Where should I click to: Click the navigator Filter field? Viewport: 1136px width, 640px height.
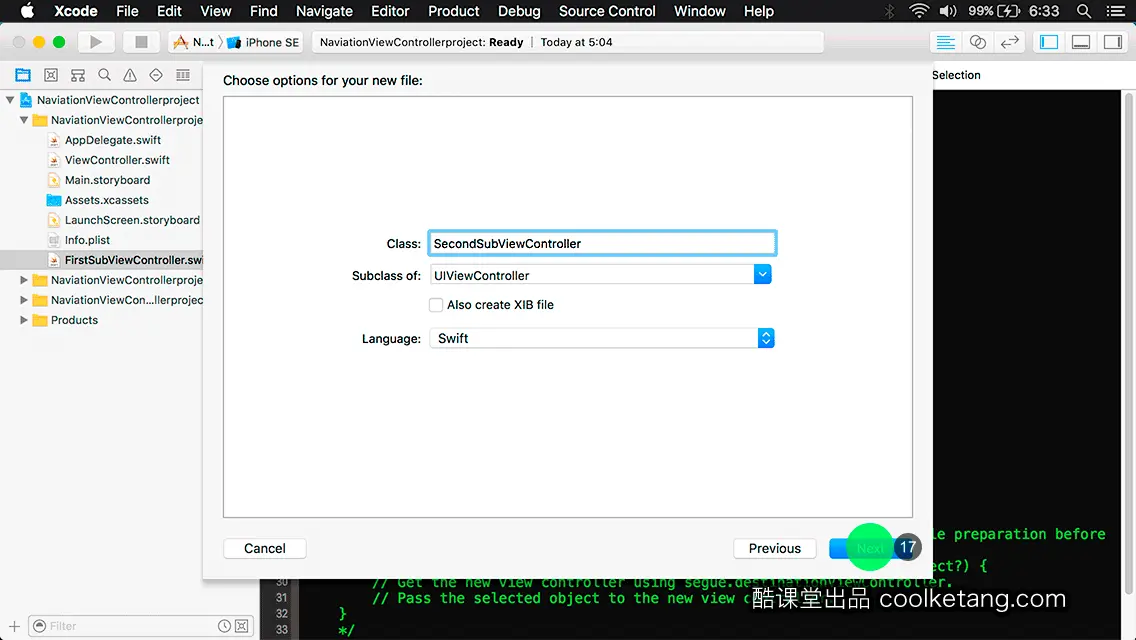[141, 626]
